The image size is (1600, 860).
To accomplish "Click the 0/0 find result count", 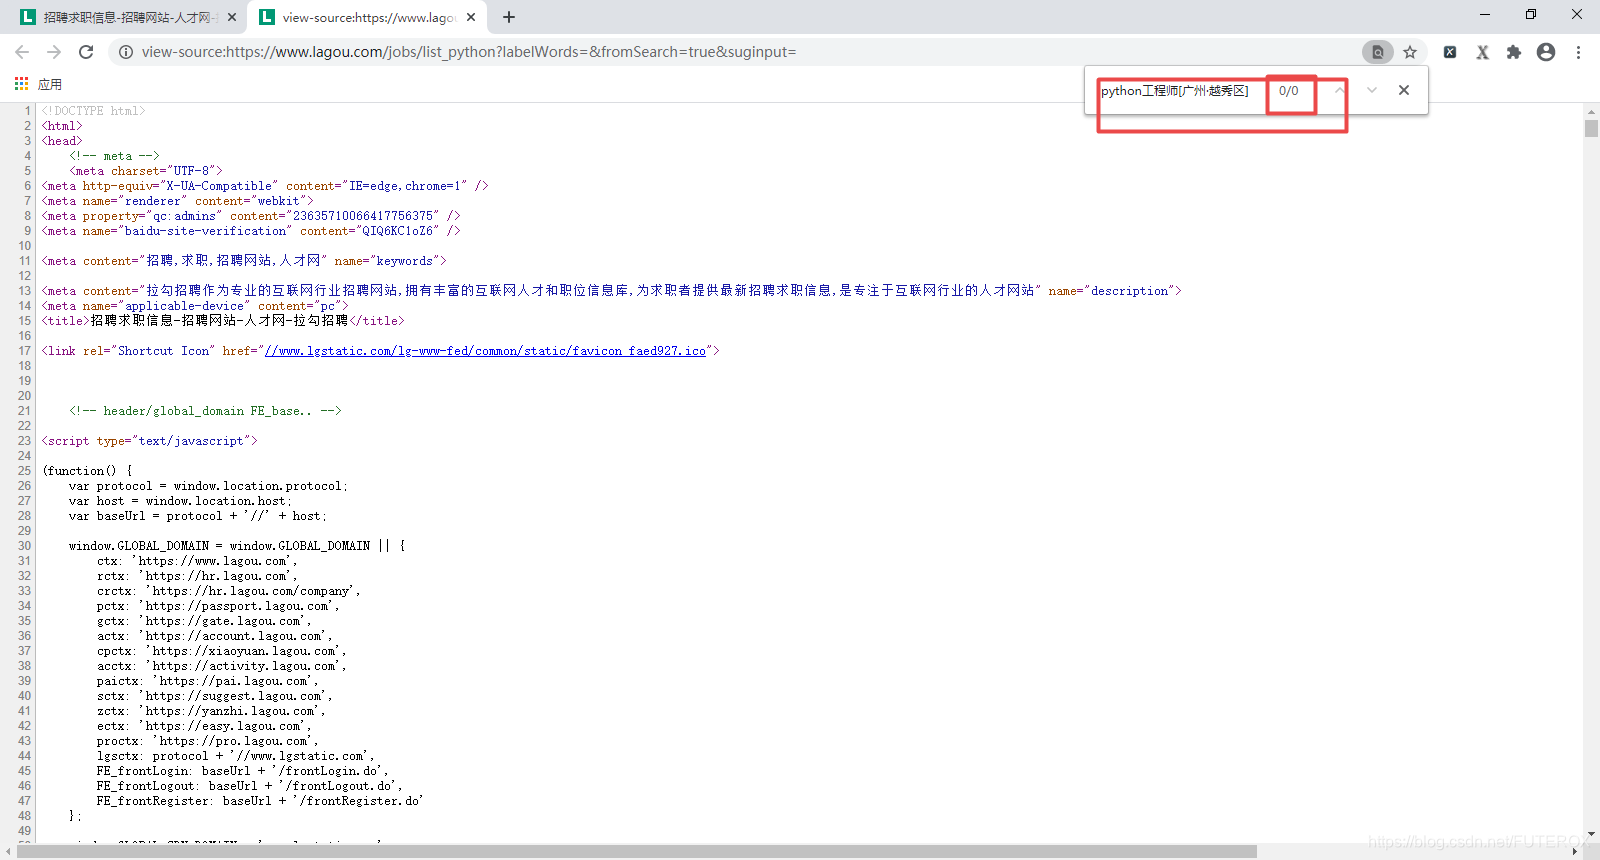I will 1288,91.
